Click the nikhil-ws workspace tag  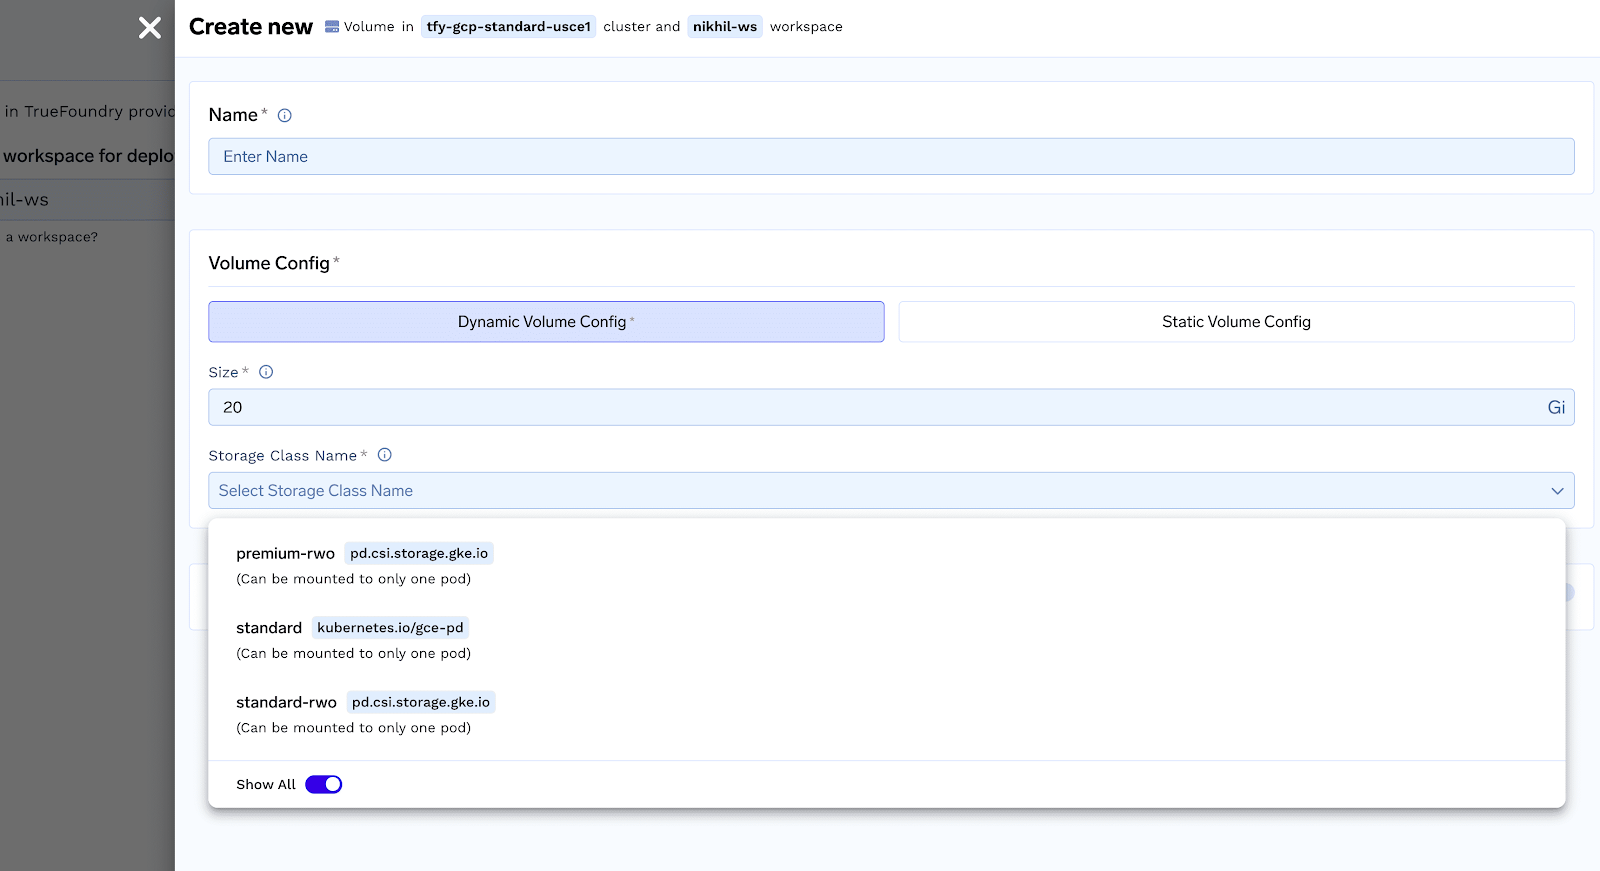(x=725, y=27)
